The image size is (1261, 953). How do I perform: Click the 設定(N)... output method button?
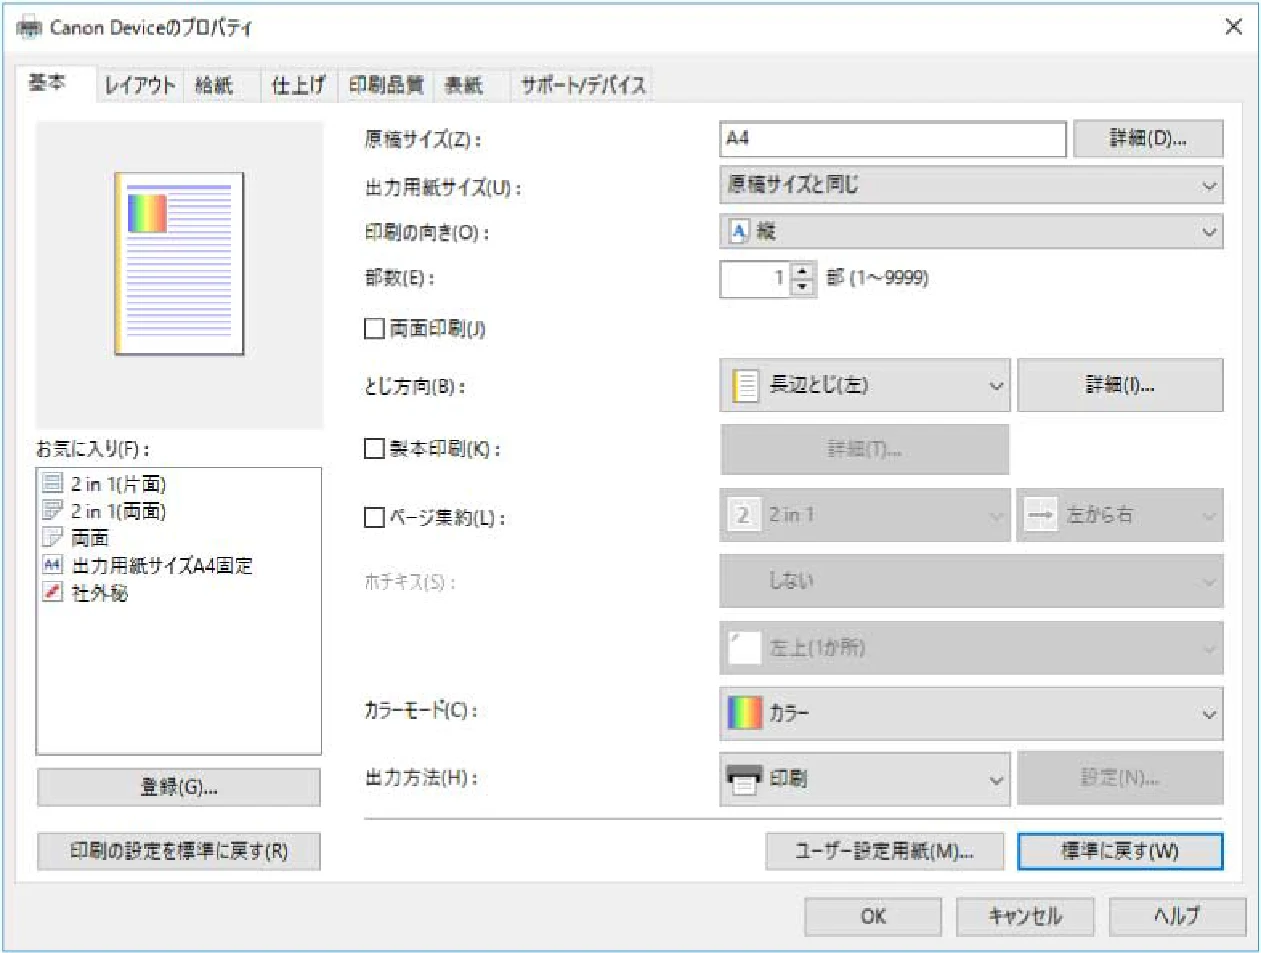pos(1120,778)
